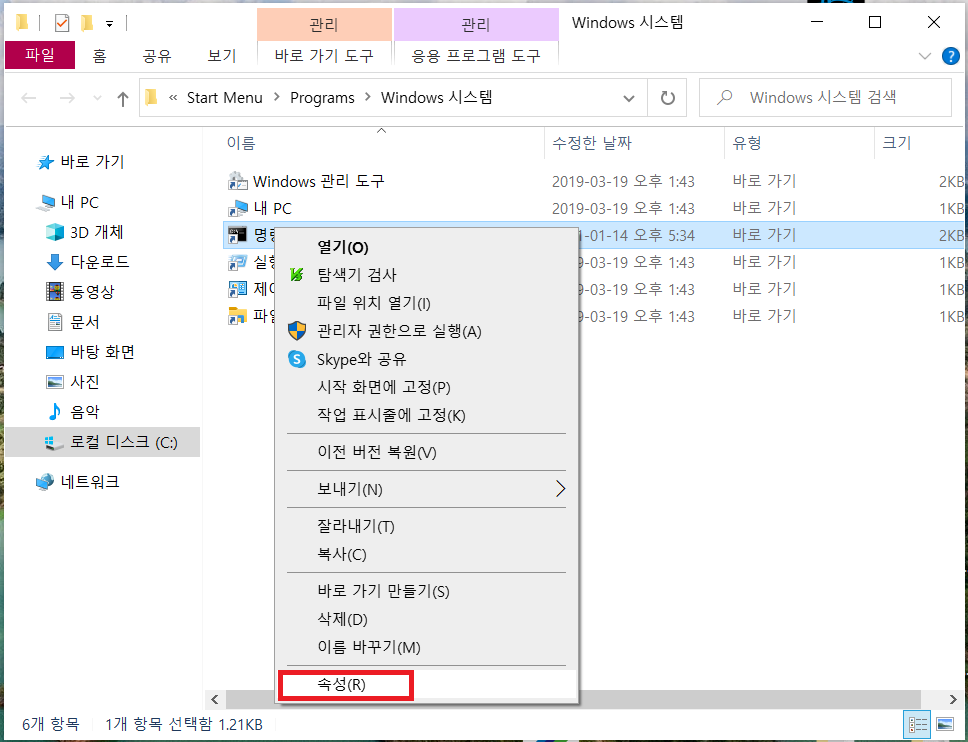Click Start Menu in the breadcrumb path
Viewport: 968px width, 742px height.
225,98
